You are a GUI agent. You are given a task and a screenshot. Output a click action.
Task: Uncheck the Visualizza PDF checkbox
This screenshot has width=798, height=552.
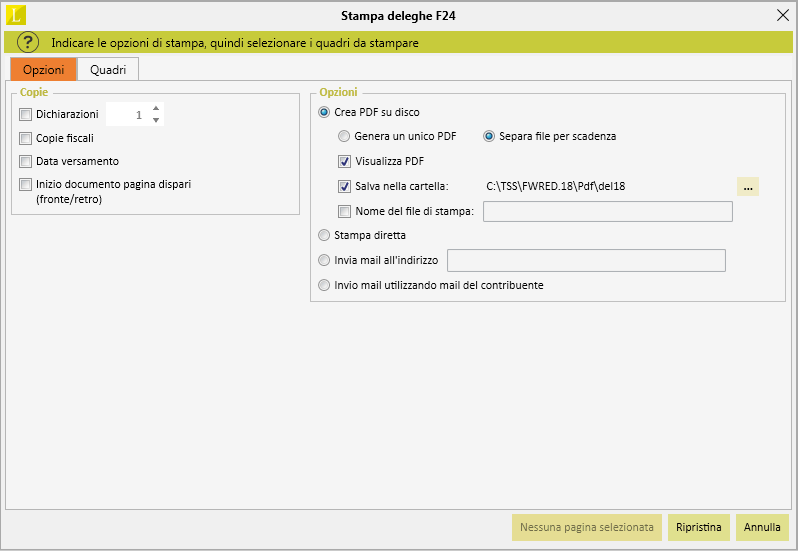(345, 162)
